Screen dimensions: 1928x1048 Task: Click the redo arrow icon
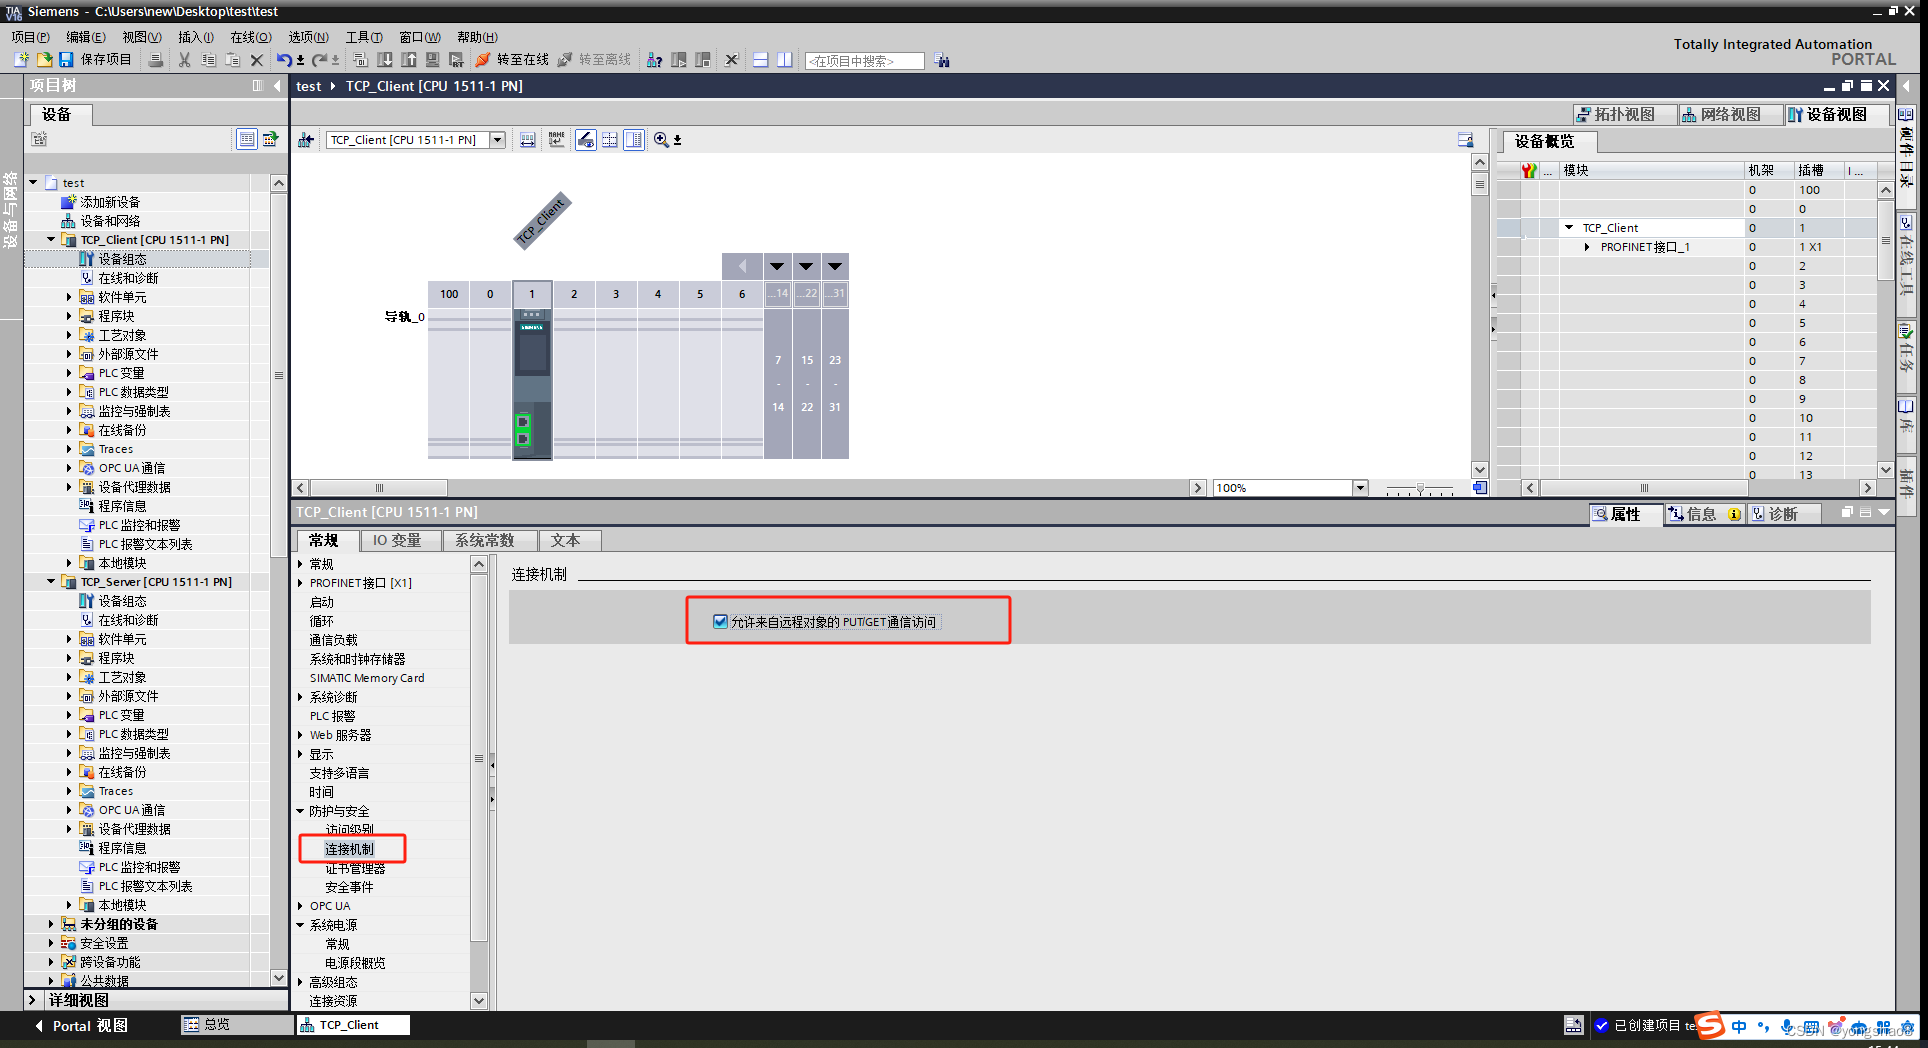318,60
